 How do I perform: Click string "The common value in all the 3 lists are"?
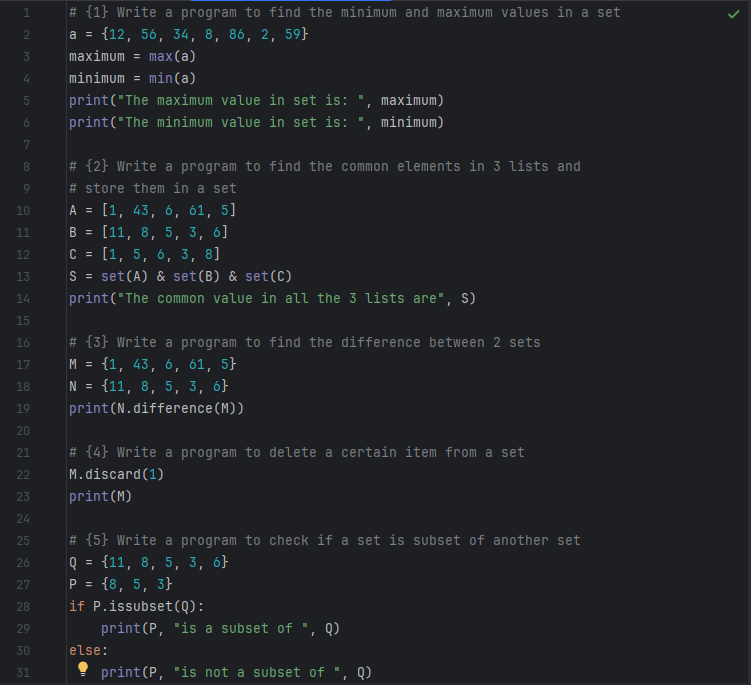tap(281, 299)
